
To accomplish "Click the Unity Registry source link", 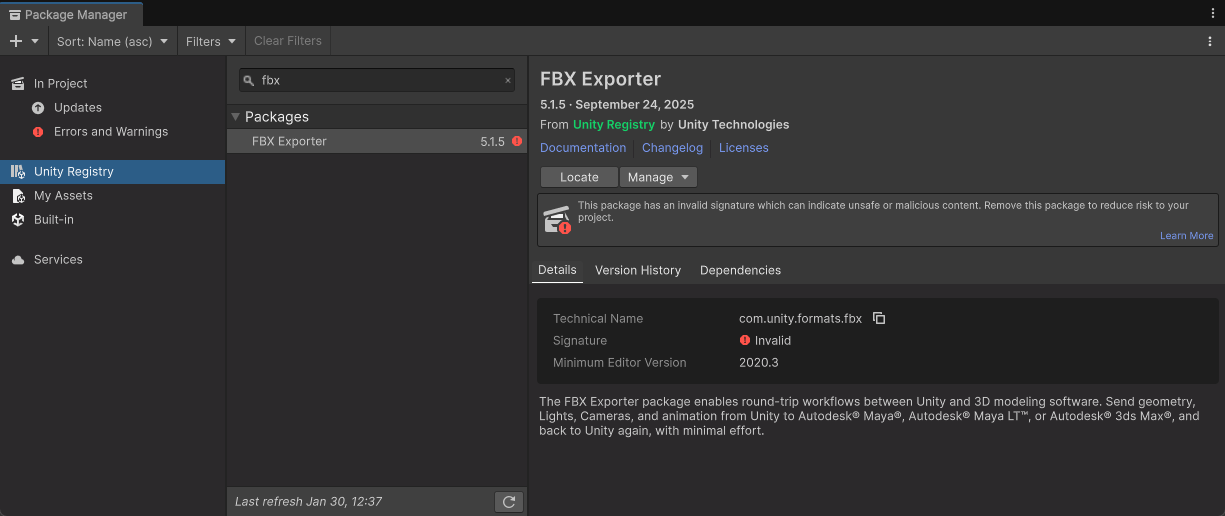I will (614, 124).
